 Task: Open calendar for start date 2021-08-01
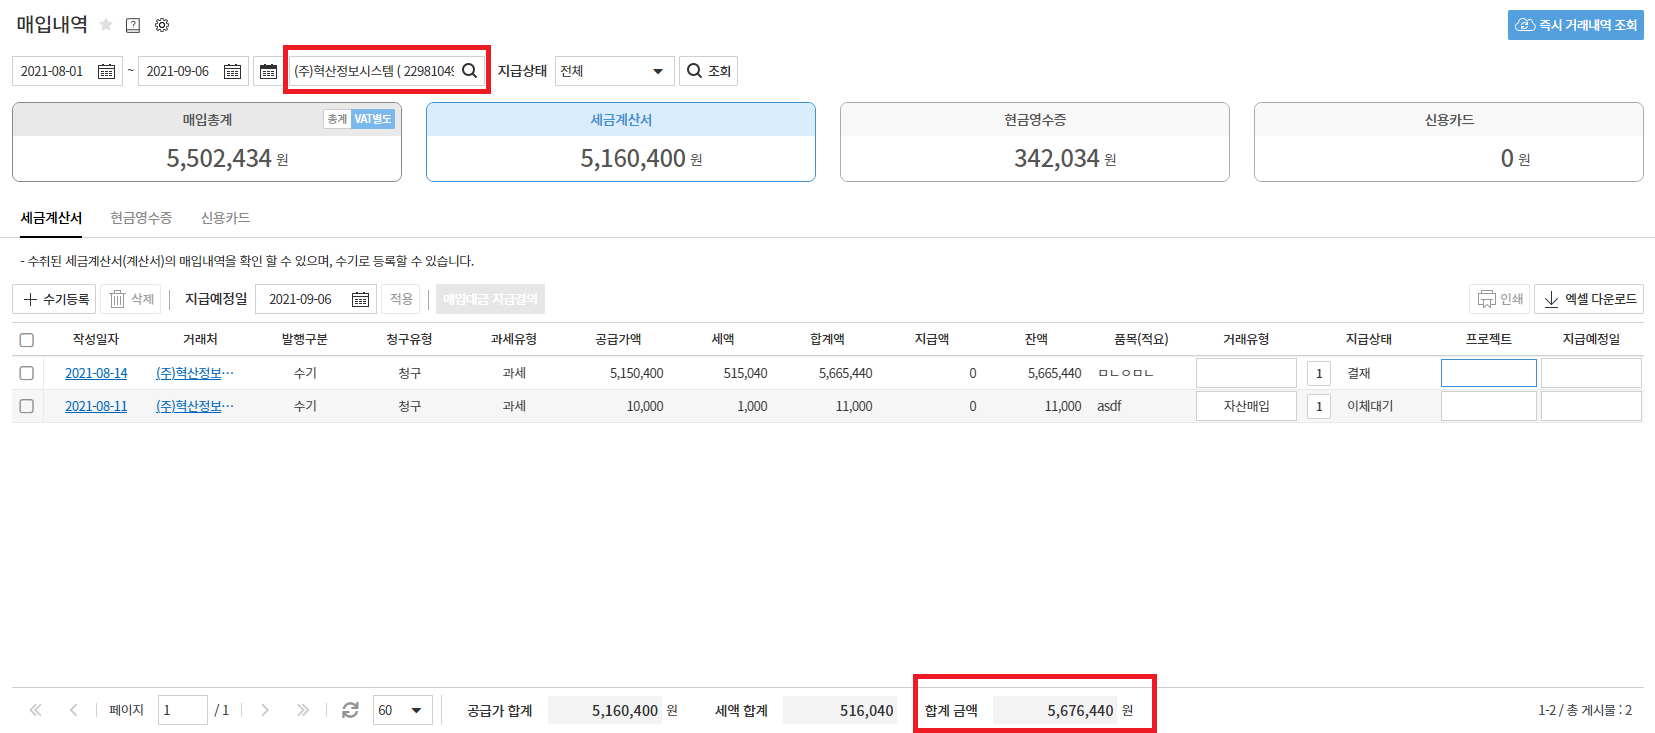tap(106, 71)
